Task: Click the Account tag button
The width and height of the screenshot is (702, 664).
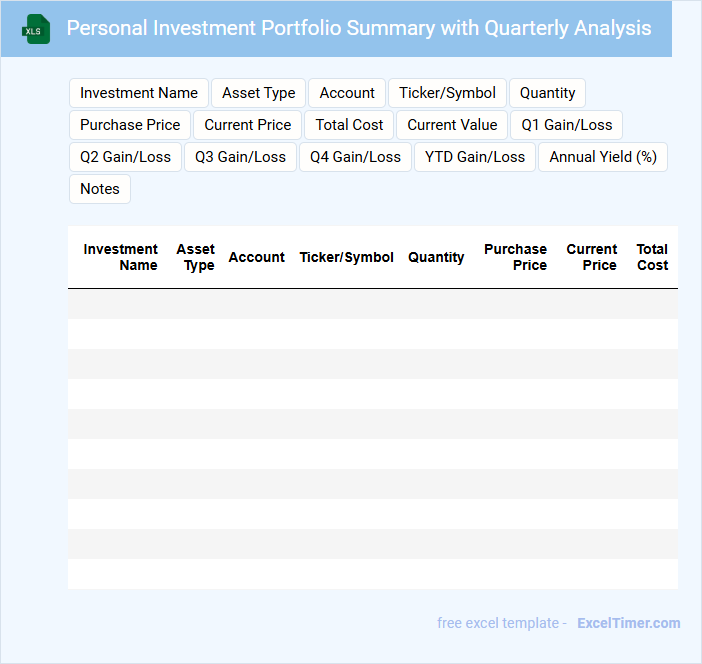Action: (347, 93)
